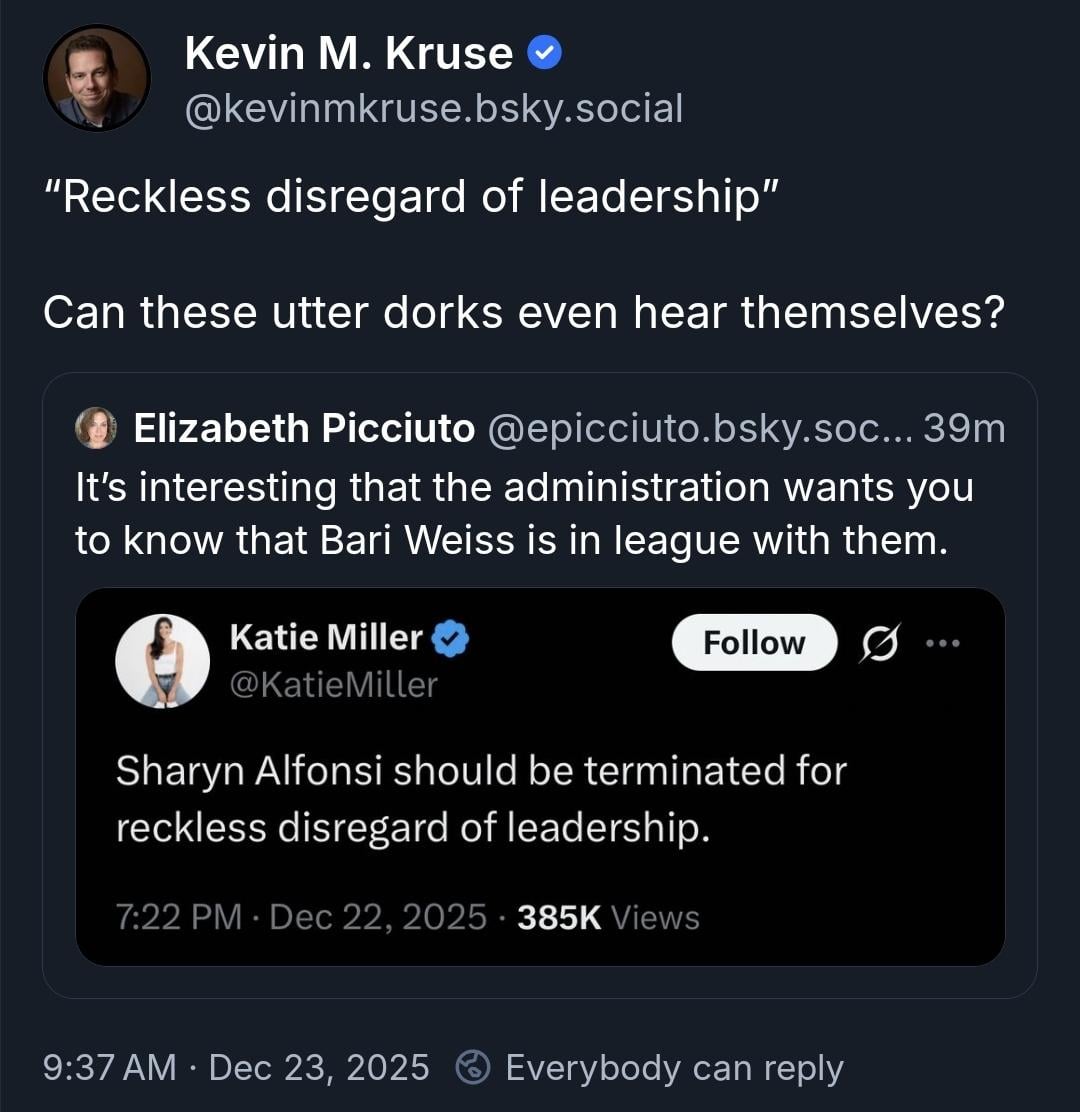Click the blue verified badge beside Kevin M. Kruse
Screen dimensions: 1080x1112
pyautogui.click(x=545, y=53)
